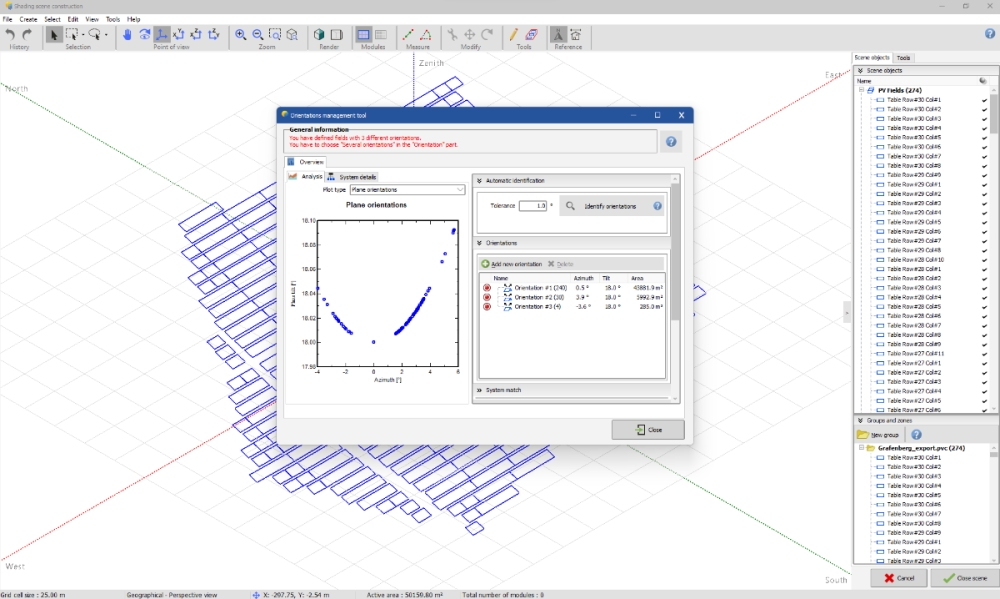Image resolution: width=1000 pixels, height=599 pixels.
Task: Select the pan hand tool
Action: coord(128,34)
